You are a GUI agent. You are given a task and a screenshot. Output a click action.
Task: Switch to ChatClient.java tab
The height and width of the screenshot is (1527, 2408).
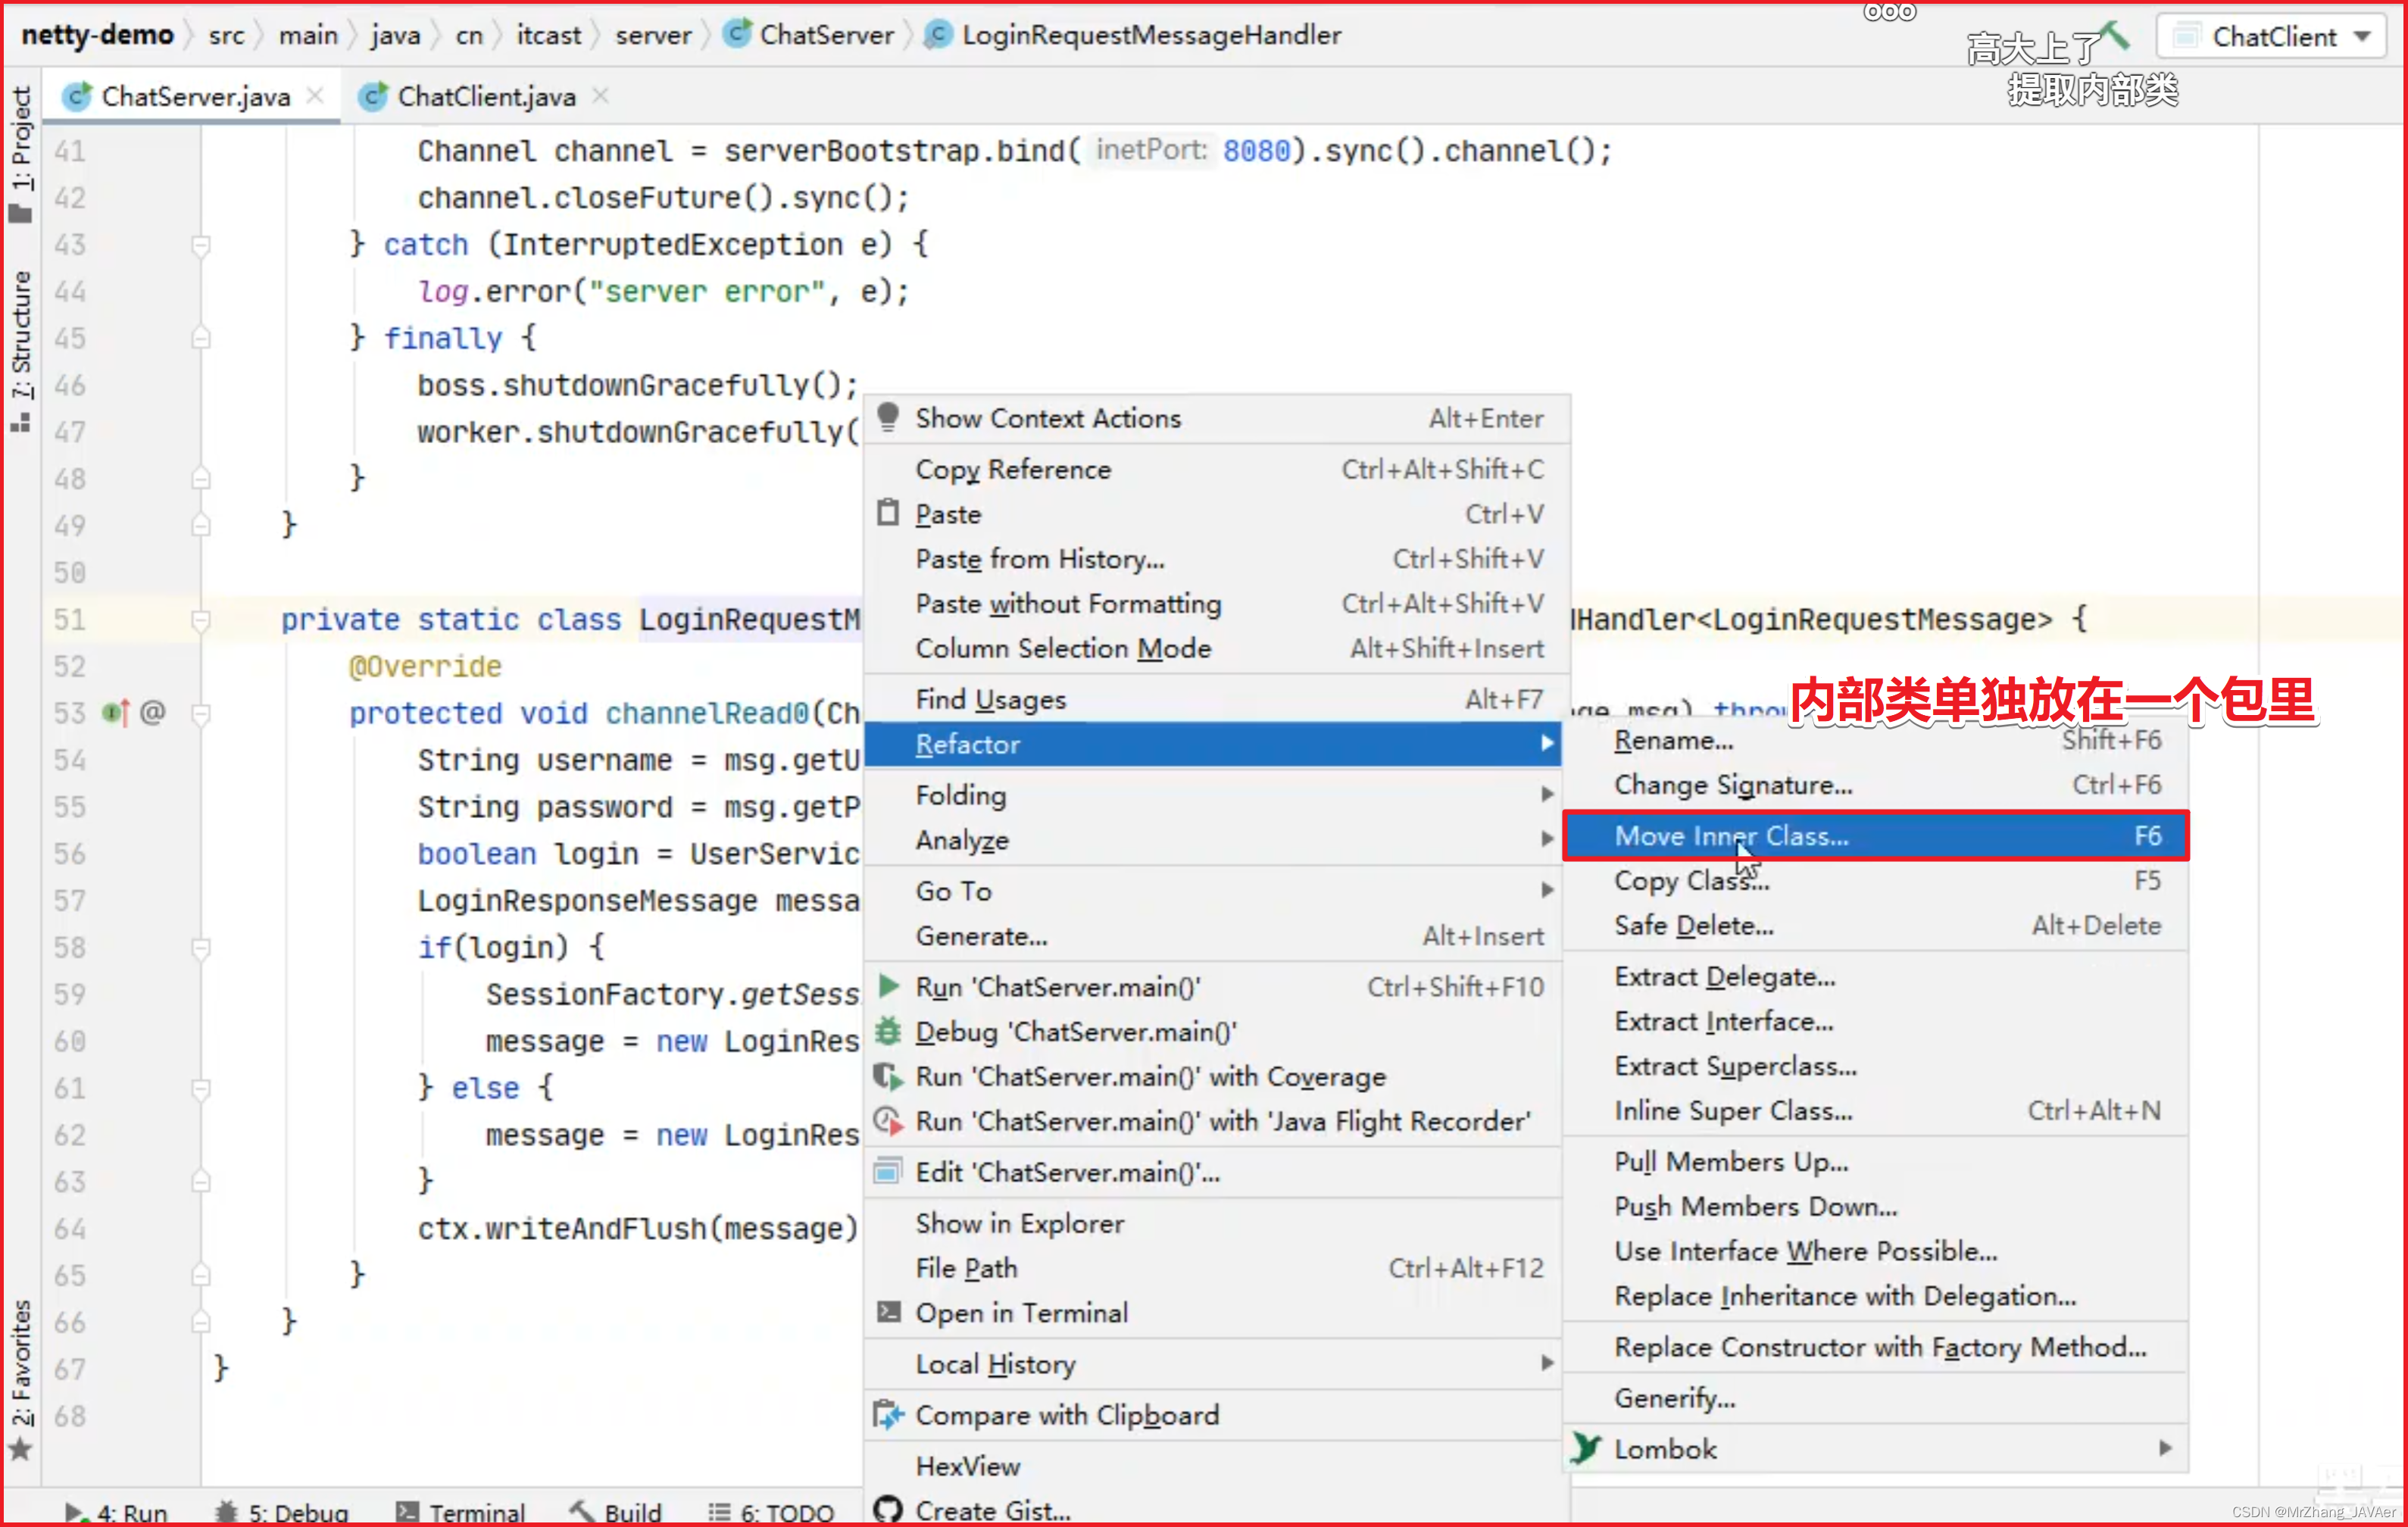tap(485, 97)
